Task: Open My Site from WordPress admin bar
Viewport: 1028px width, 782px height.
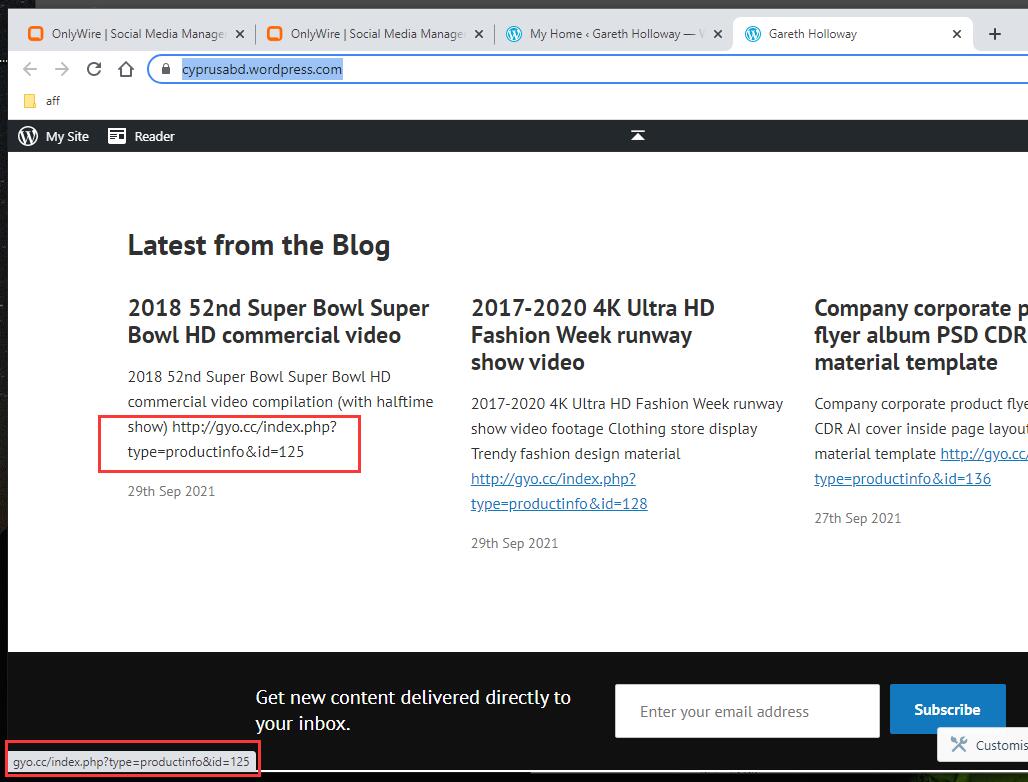Action: pyautogui.click(x=54, y=136)
